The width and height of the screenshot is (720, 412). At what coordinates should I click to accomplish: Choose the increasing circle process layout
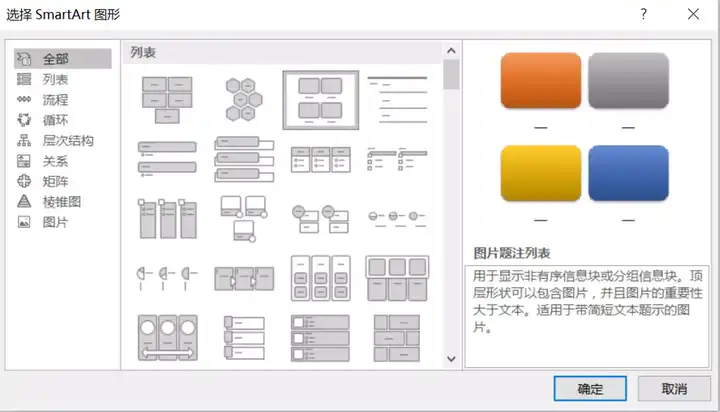pyautogui.click(x=397, y=219)
